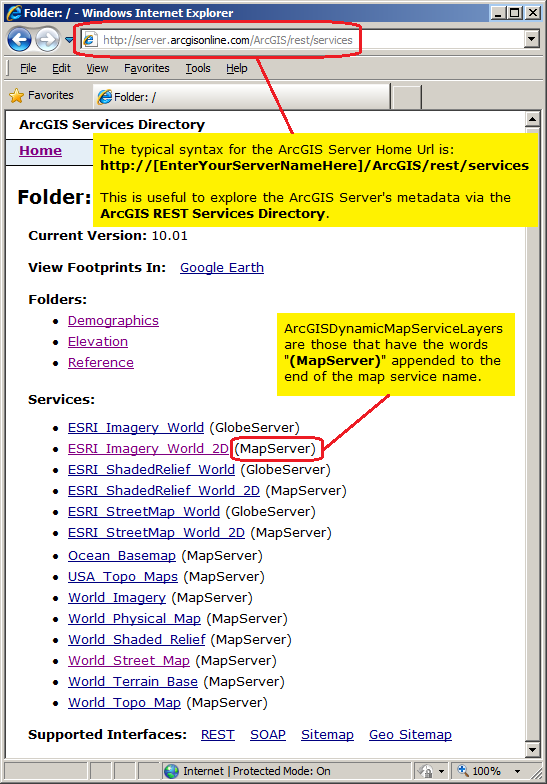Open the USA_Topo_Maps service link
Screen dimensions: 547x784
(123, 576)
